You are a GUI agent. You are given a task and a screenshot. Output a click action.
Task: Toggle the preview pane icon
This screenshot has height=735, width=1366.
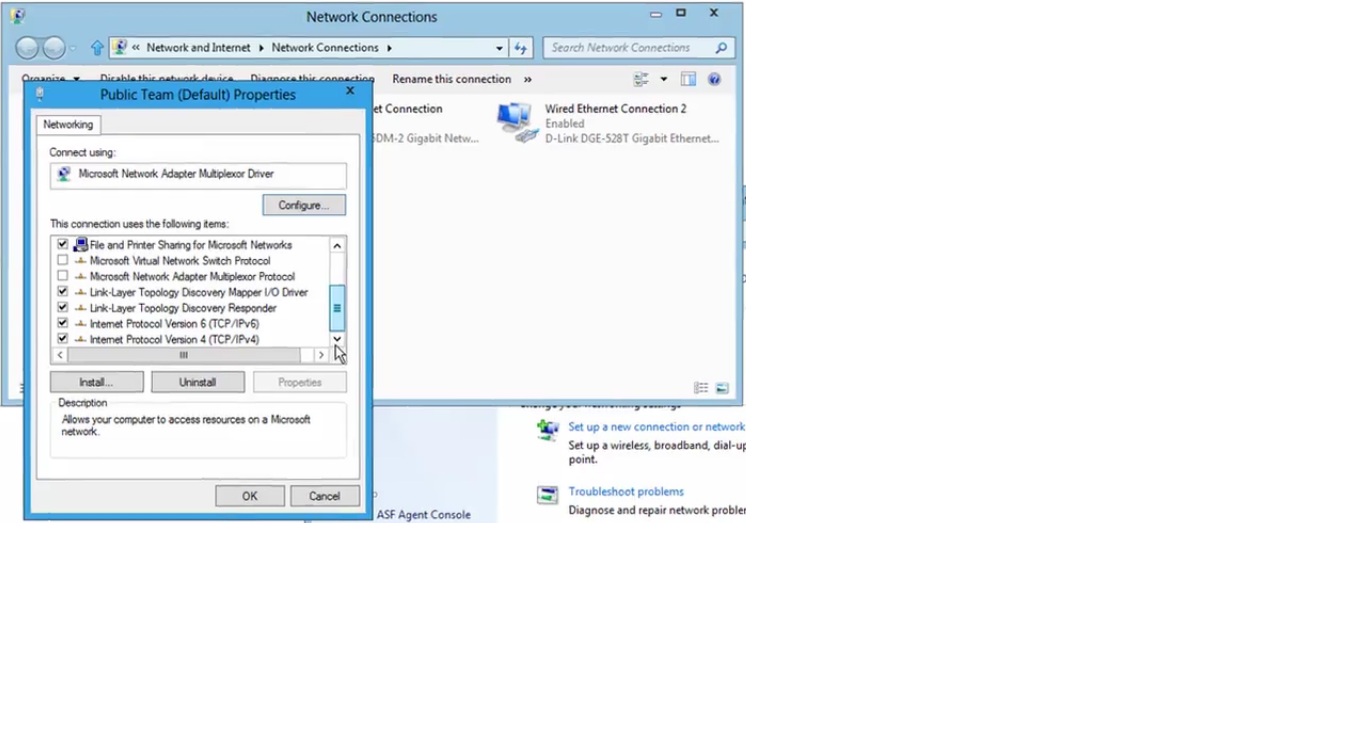pyautogui.click(x=688, y=79)
